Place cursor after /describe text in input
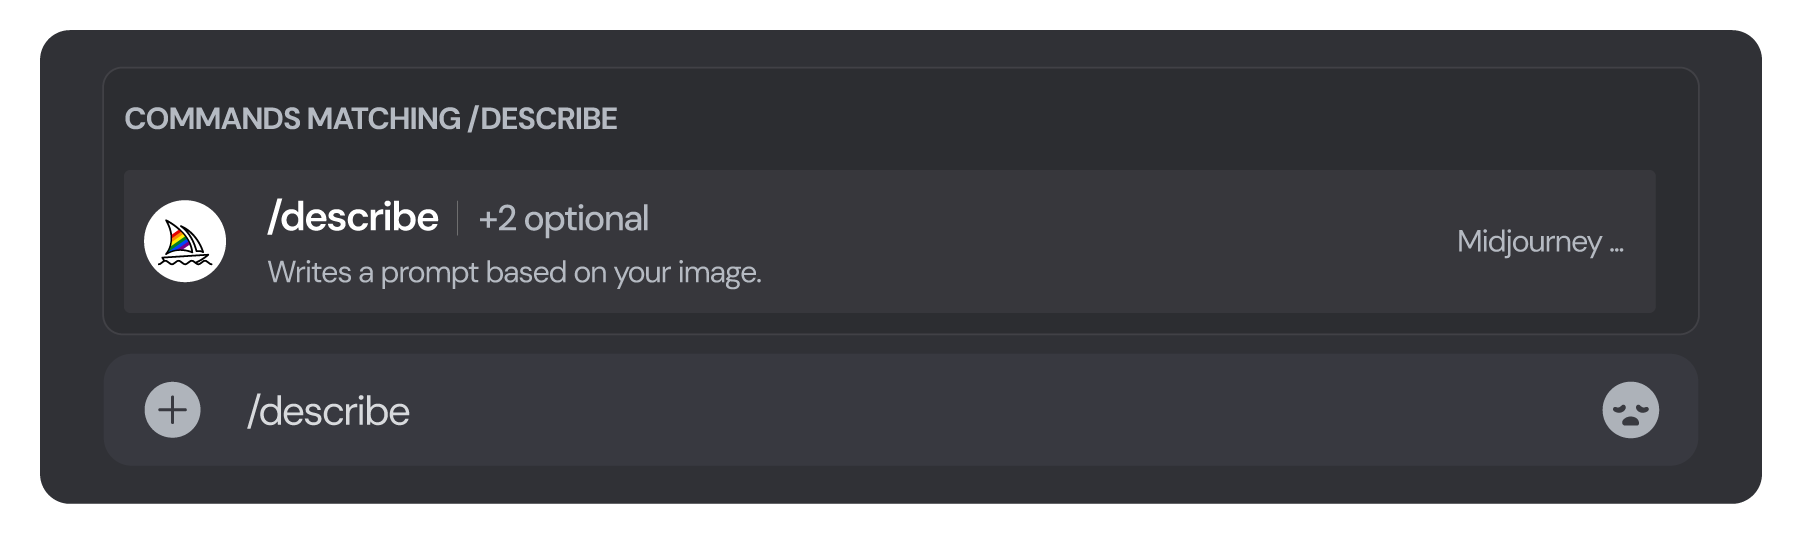This screenshot has height=533, width=1802. pyautogui.click(x=412, y=411)
